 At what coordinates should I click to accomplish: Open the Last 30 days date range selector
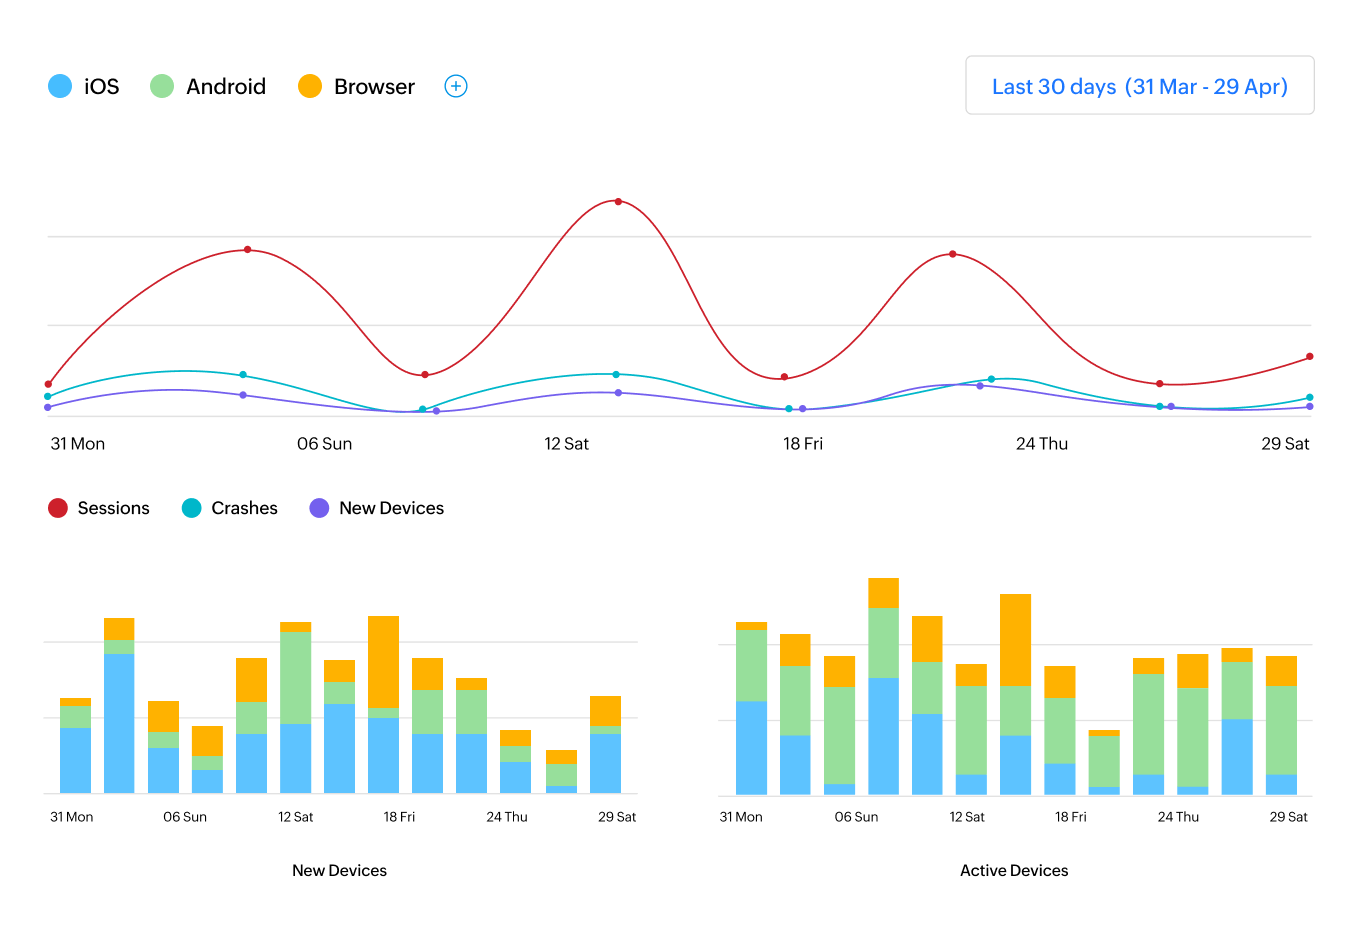tap(1139, 86)
